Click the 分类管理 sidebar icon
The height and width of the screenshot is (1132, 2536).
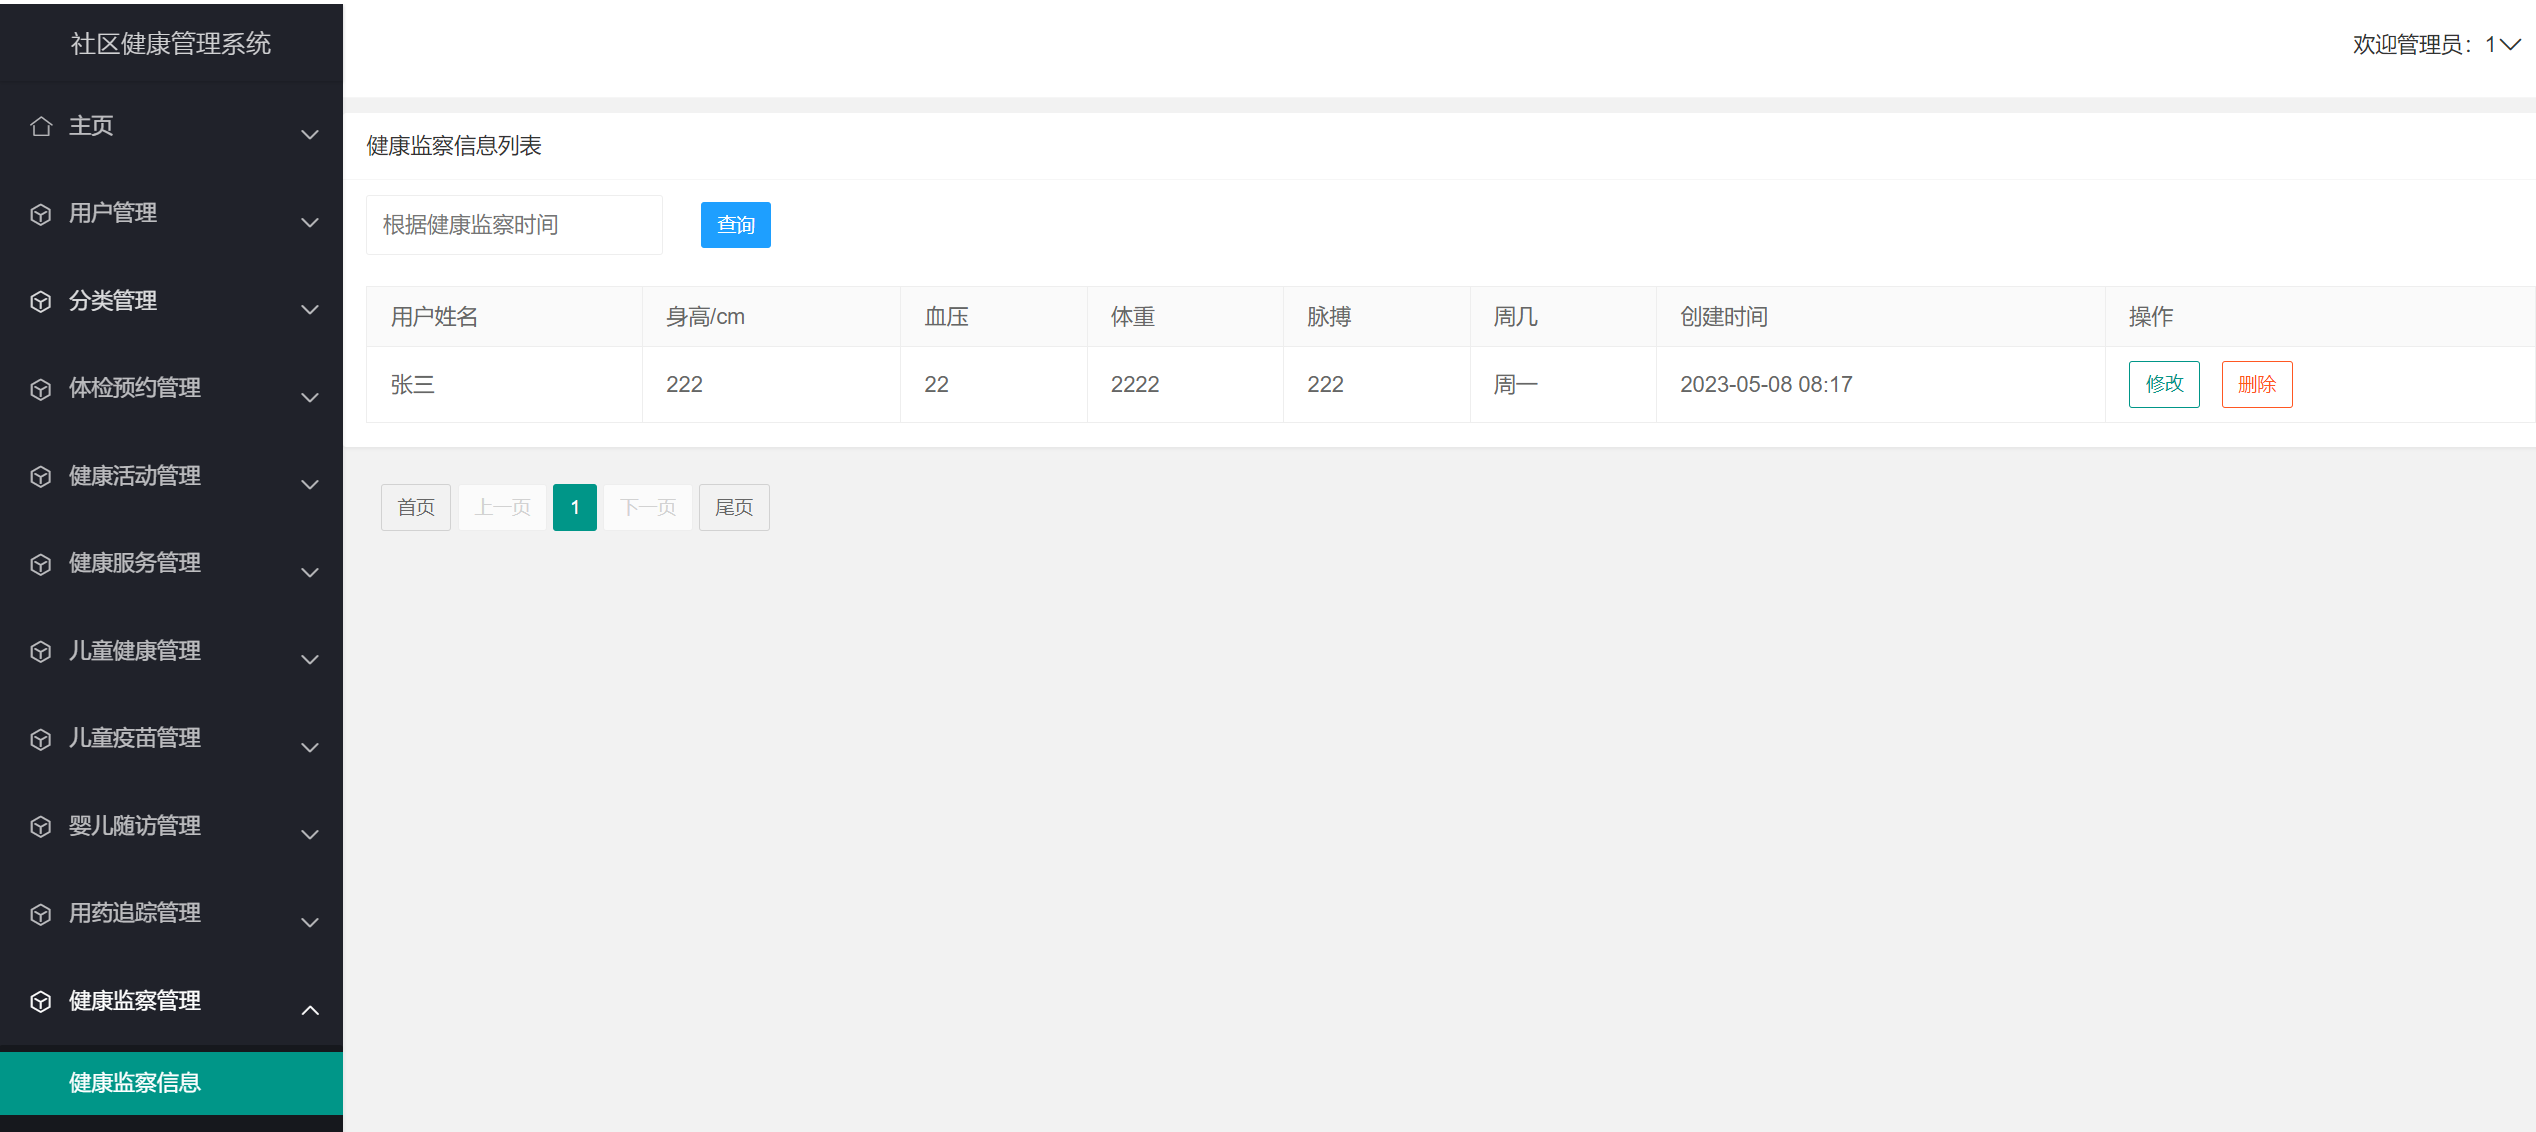[41, 301]
